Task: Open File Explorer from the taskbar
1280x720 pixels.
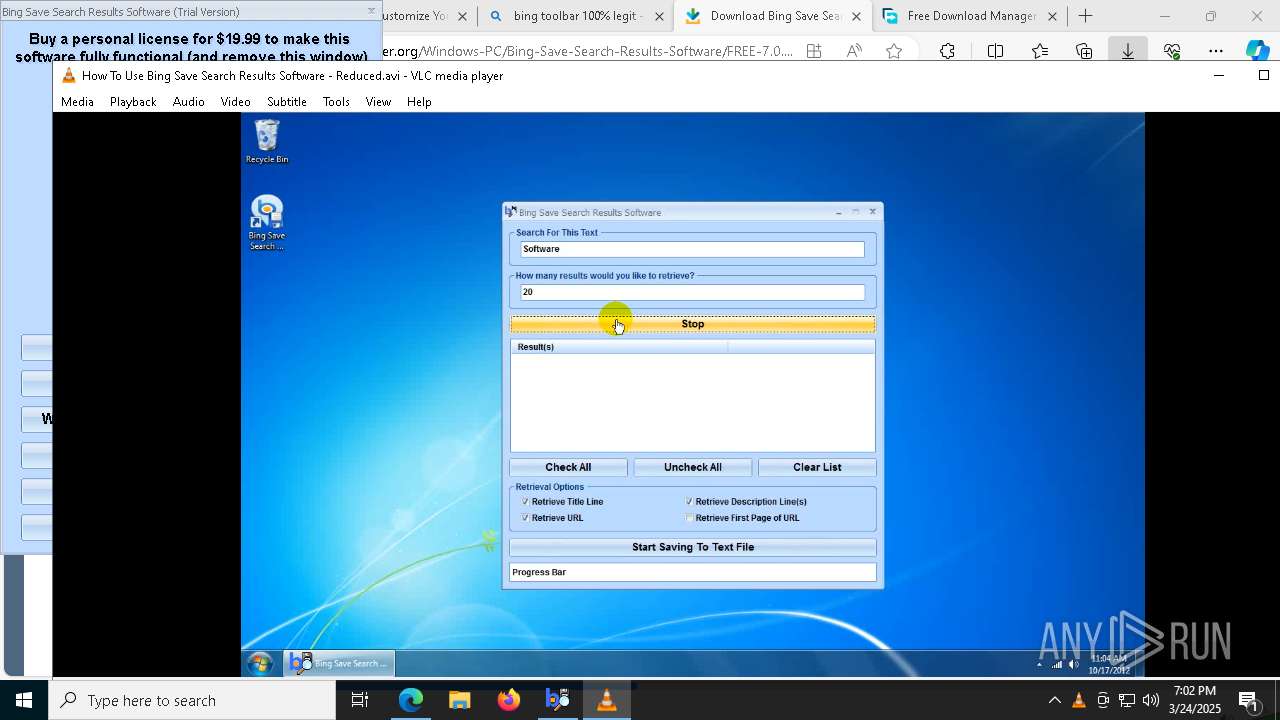Action: click(x=460, y=700)
